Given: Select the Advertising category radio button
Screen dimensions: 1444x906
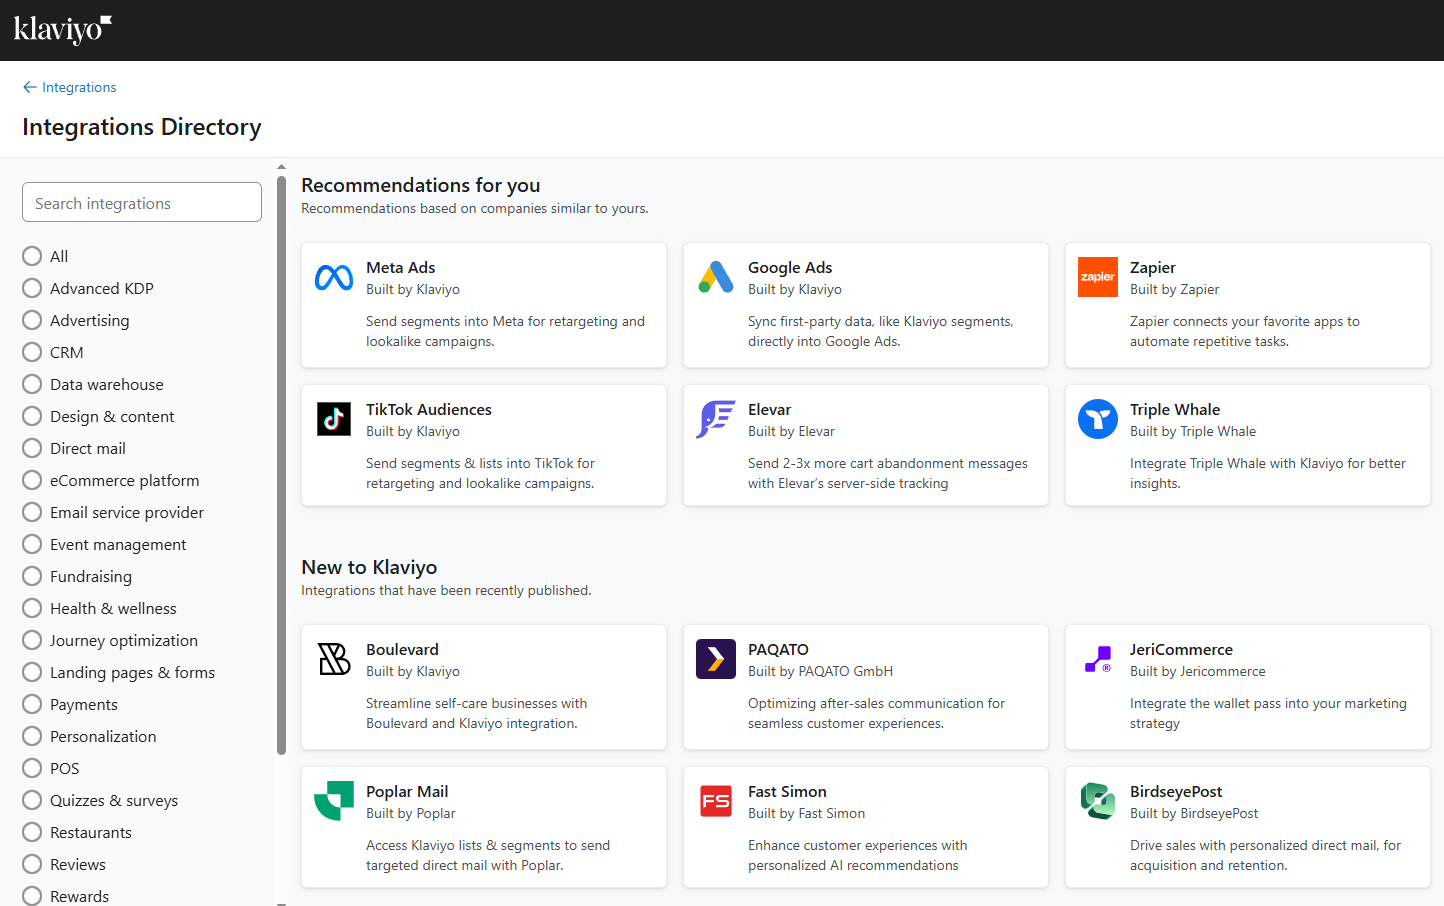Looking at the screenshot, I should (x=32, y=320).
